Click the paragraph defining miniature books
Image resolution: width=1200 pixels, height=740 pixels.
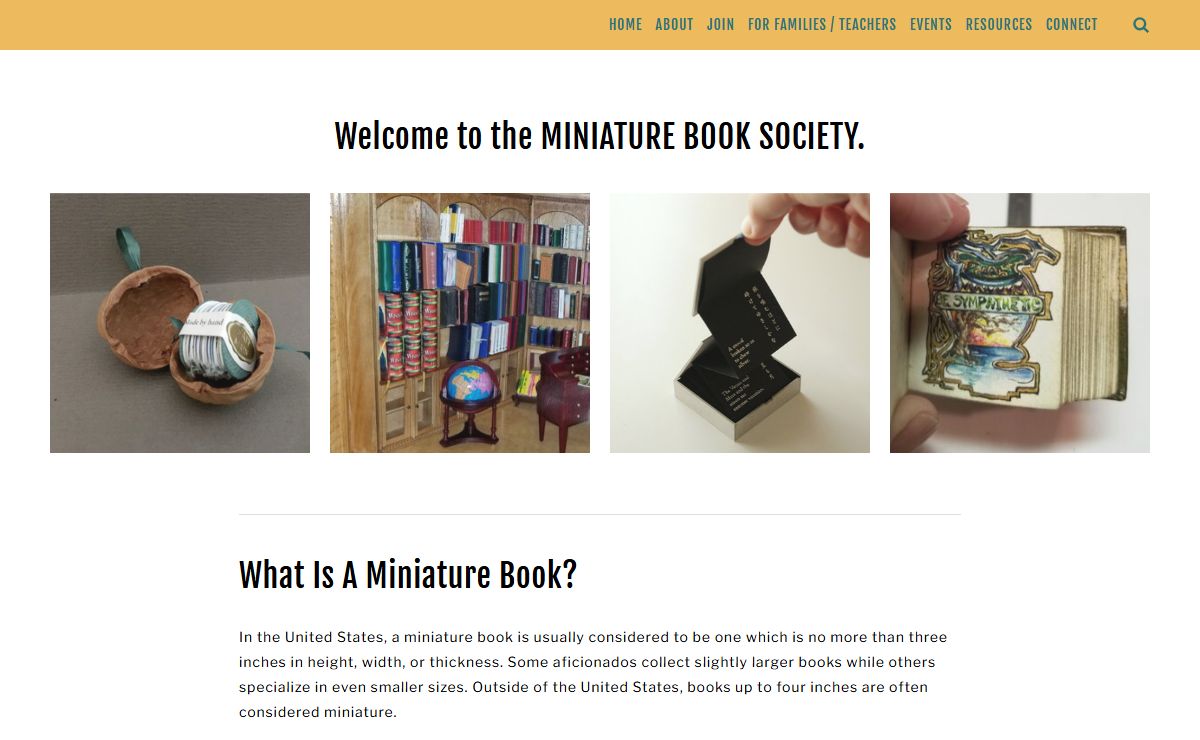pos(593,675)
